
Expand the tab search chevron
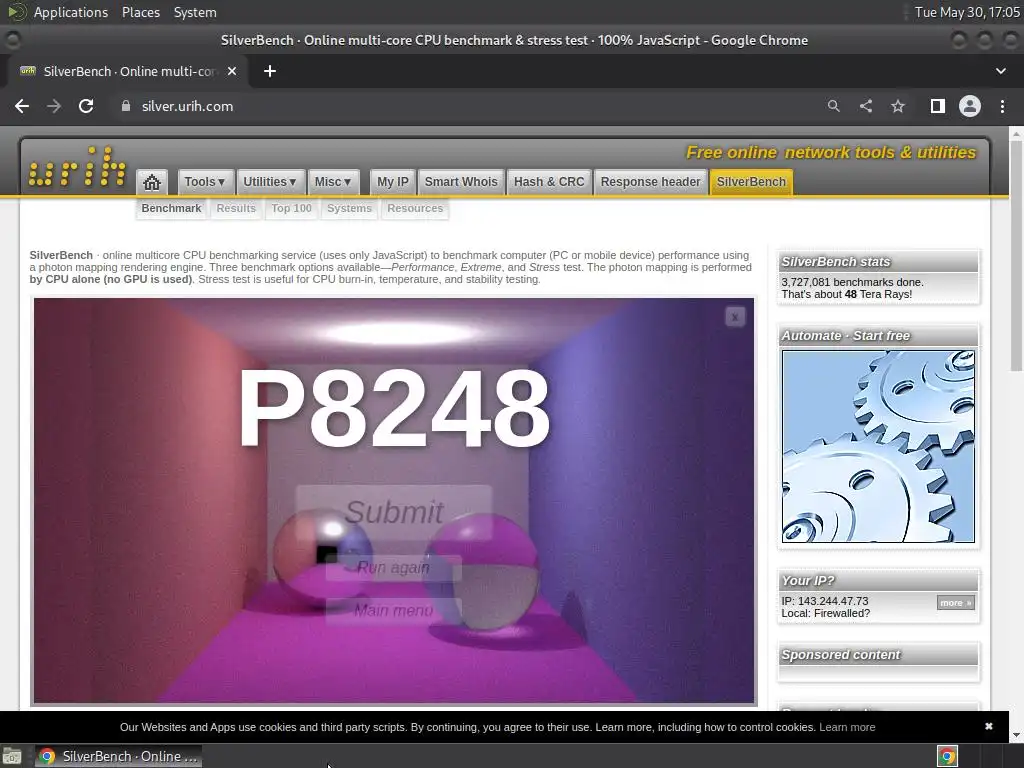click(x=1000, y=71)
